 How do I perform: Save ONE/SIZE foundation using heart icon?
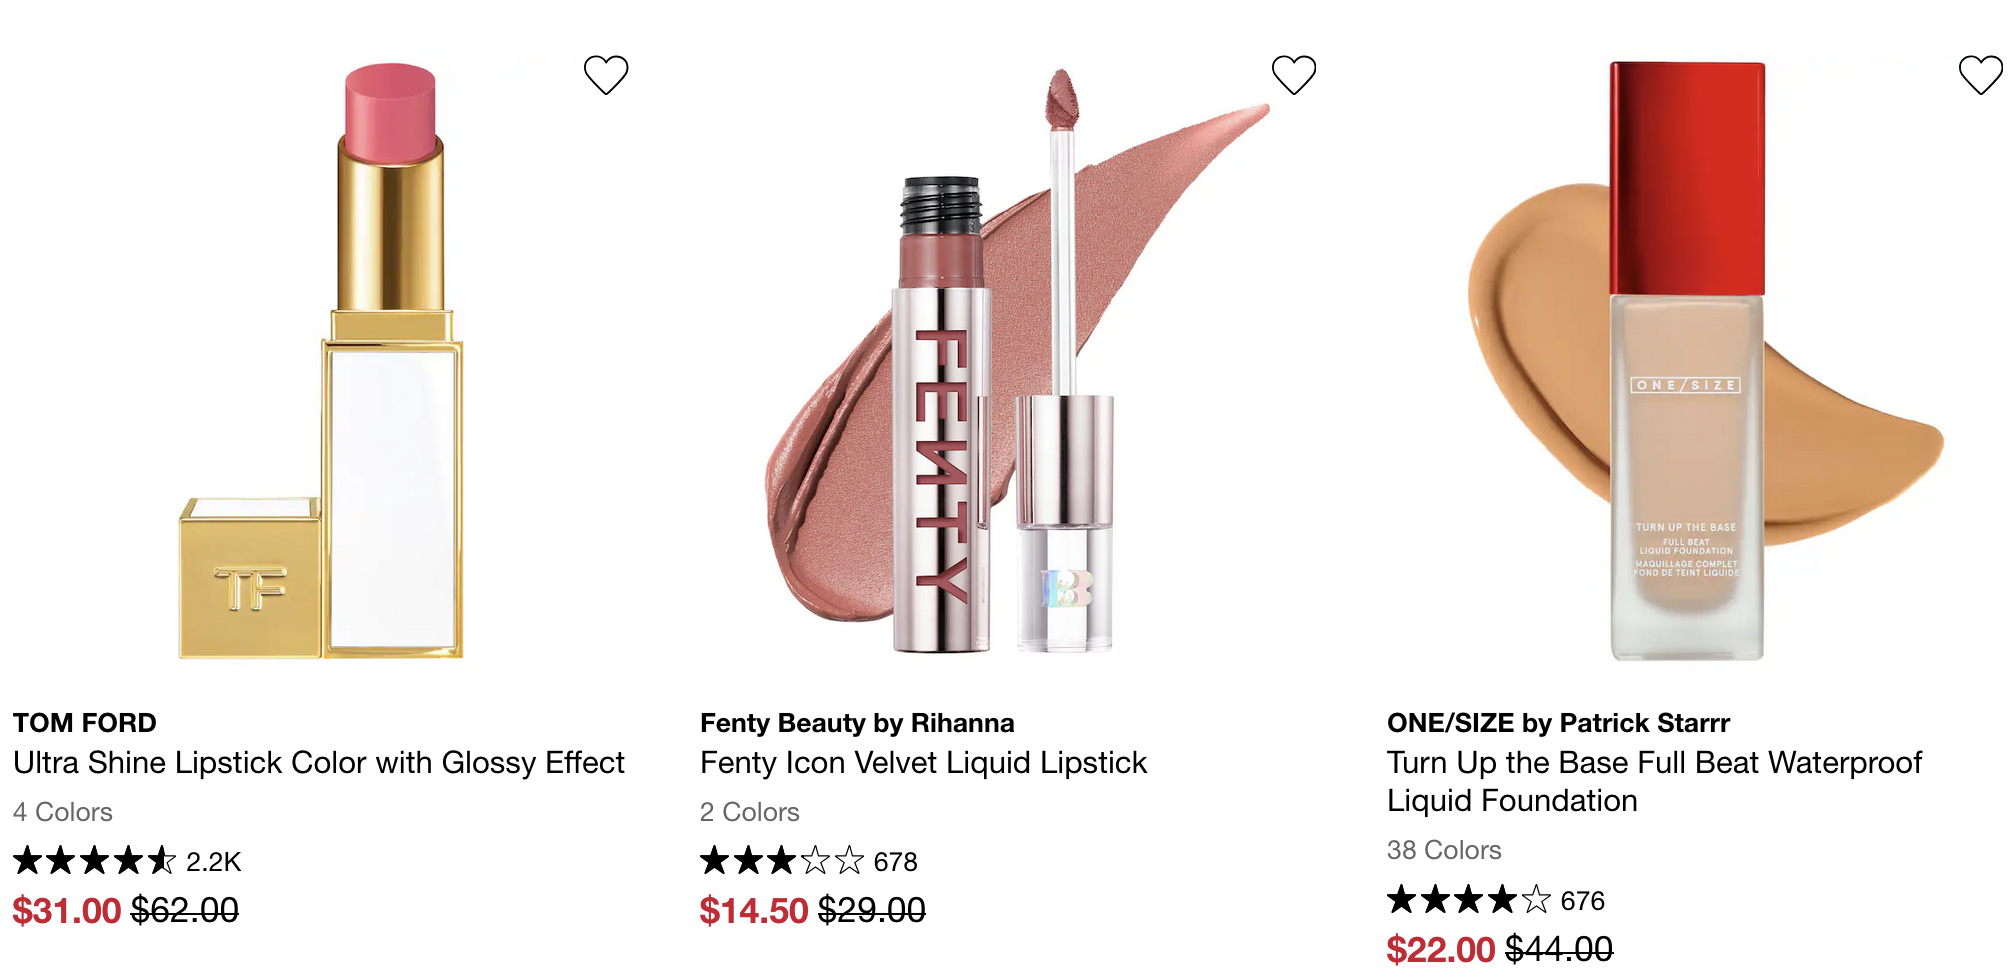tap(1980, 75)
